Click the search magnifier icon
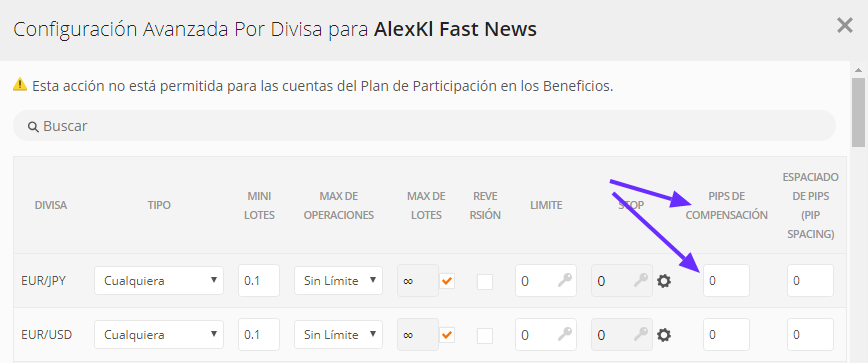Image resolution: width=868 pixels, height=363 pixels. (x=33, y=127)
